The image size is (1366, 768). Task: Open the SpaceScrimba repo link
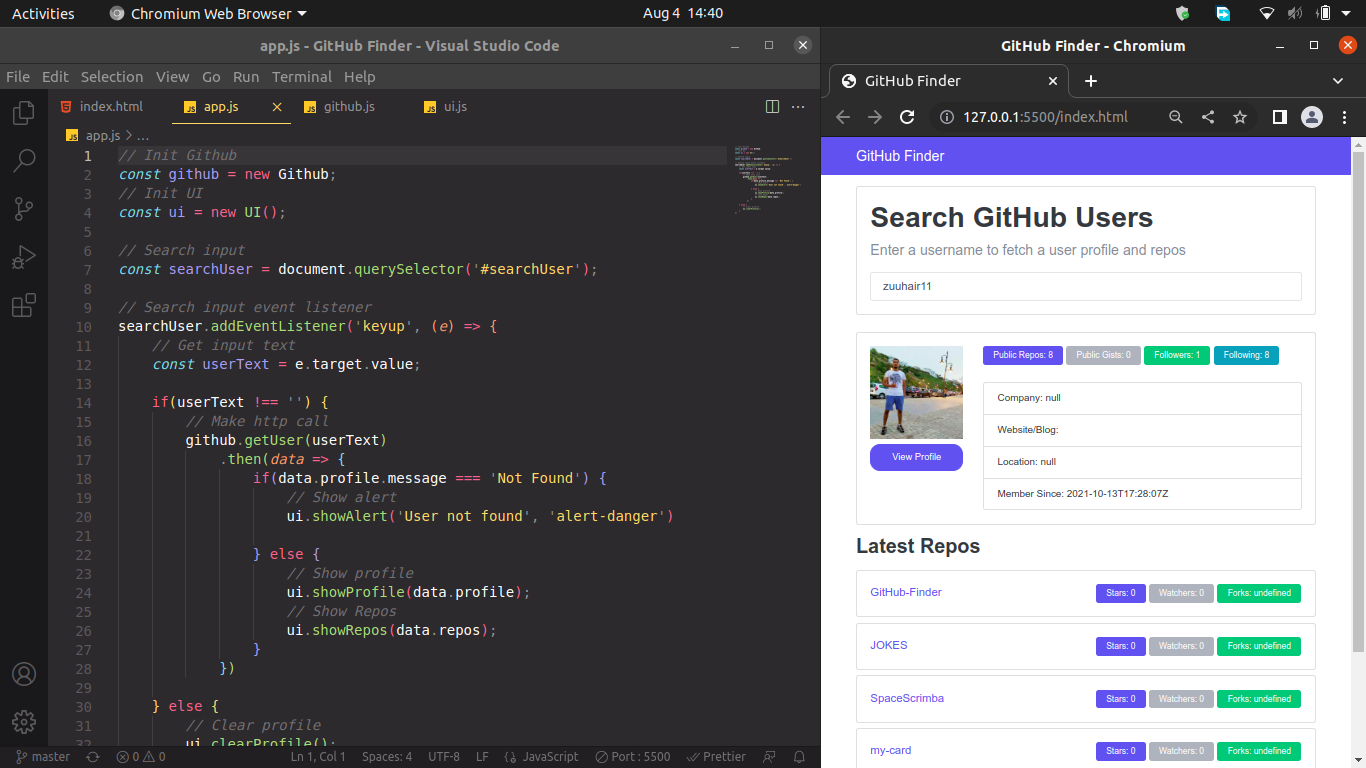(907, 698)
